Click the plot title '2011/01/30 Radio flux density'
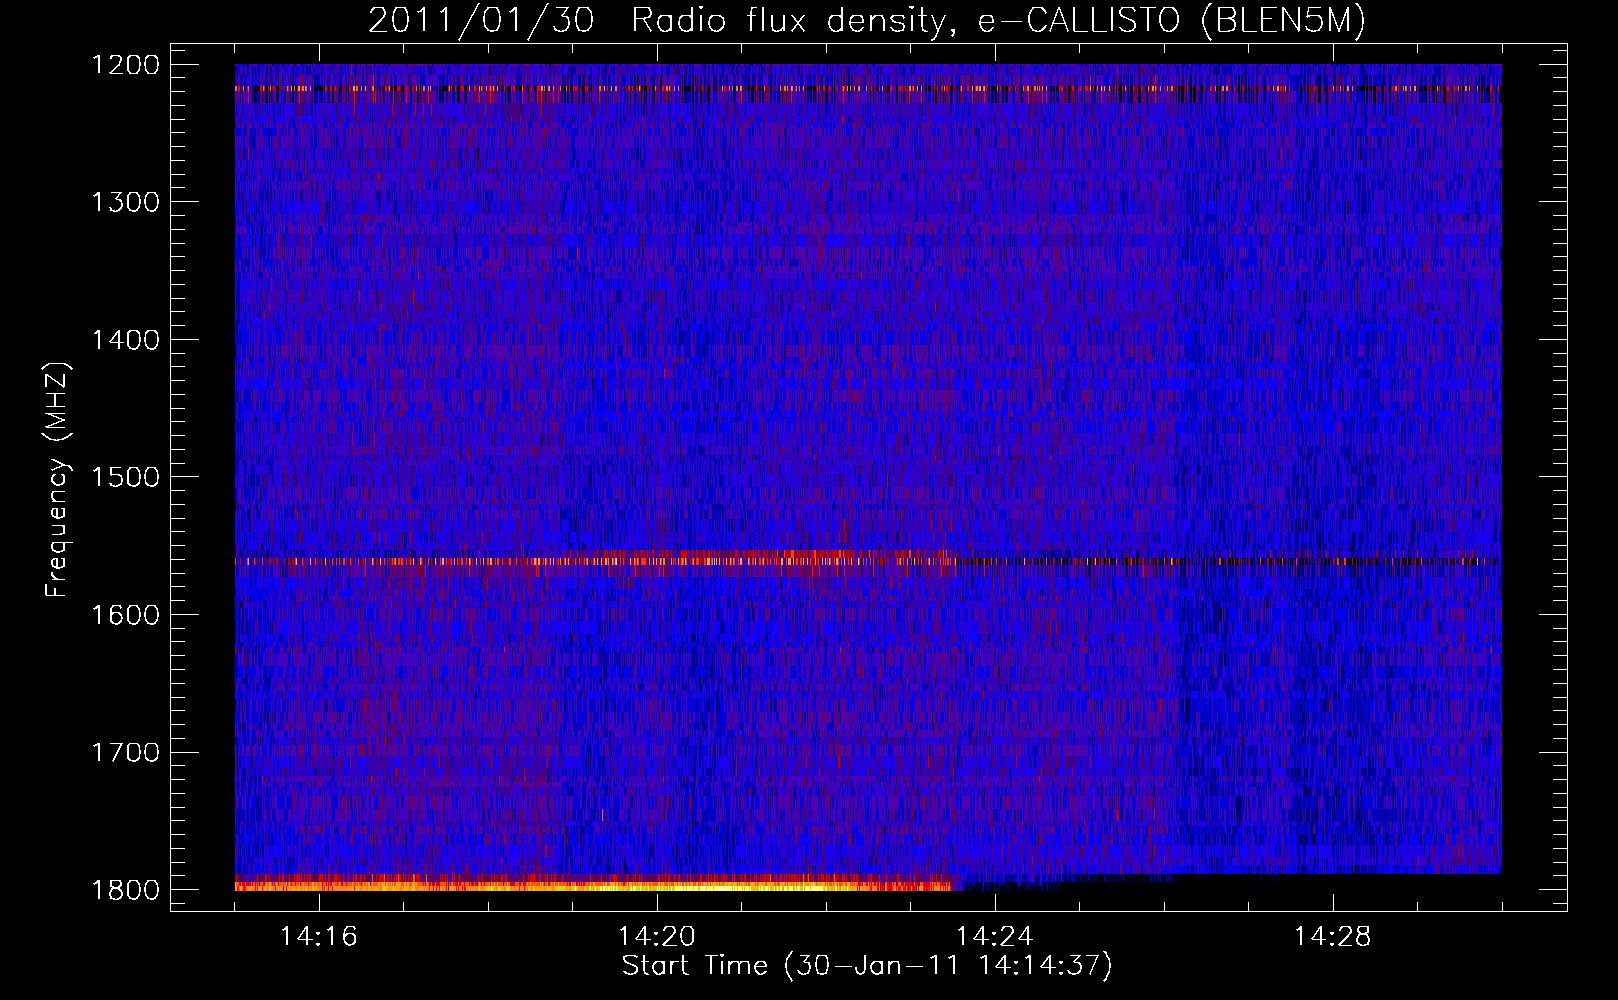The width and height of the screenshot is (1618, 1000). click(867, 21)
